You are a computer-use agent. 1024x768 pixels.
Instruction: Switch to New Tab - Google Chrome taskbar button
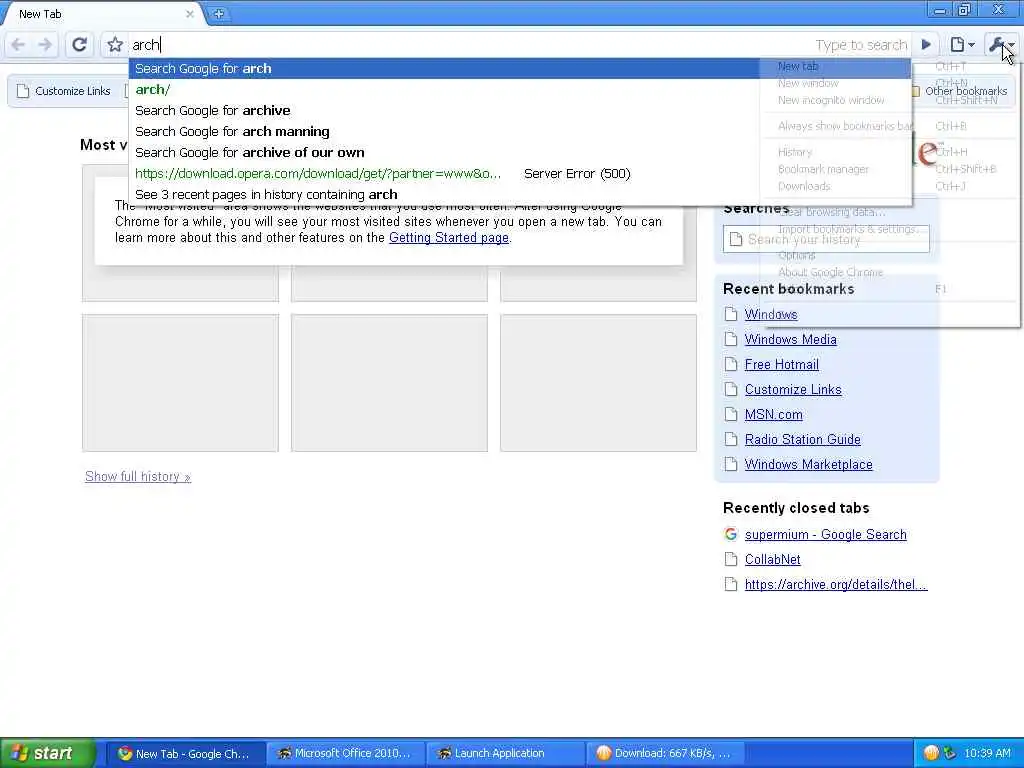[185, 754]
